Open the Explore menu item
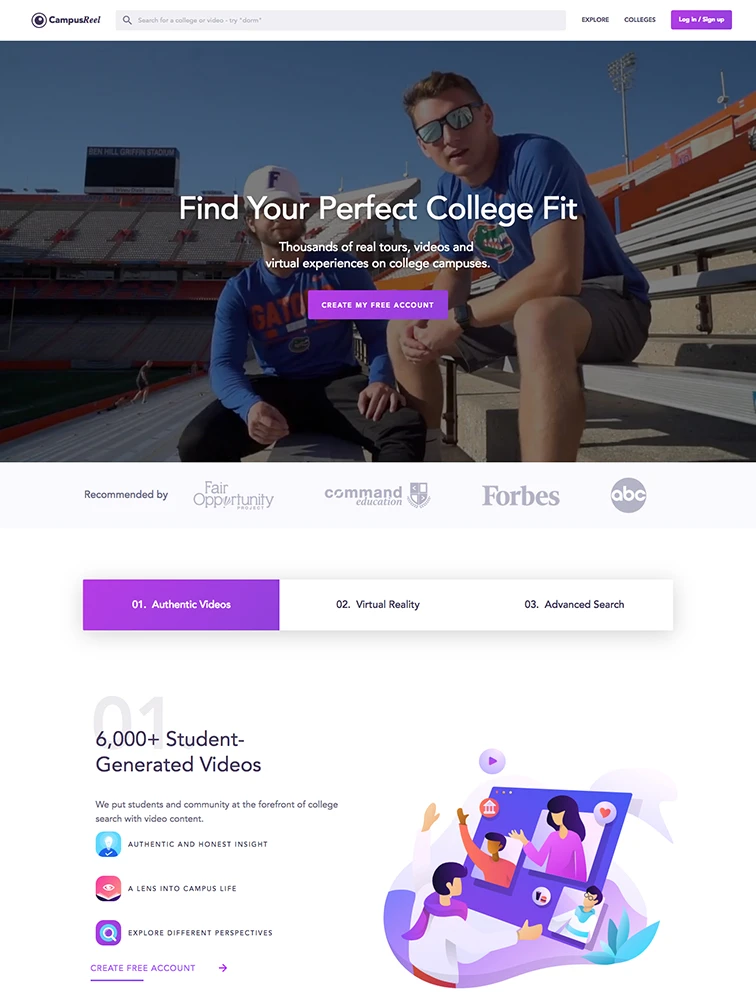Image resolution: width=756 pixels, height=1000 pixels. click(x=595, y=20)
